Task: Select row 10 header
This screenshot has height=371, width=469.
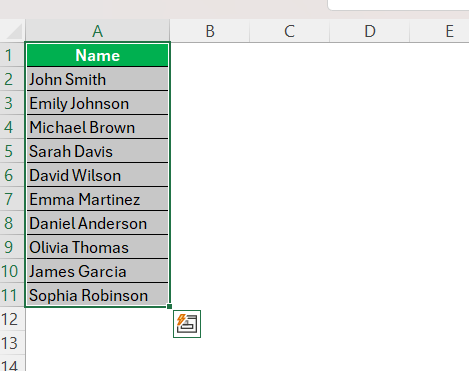Action: point(12,271)
